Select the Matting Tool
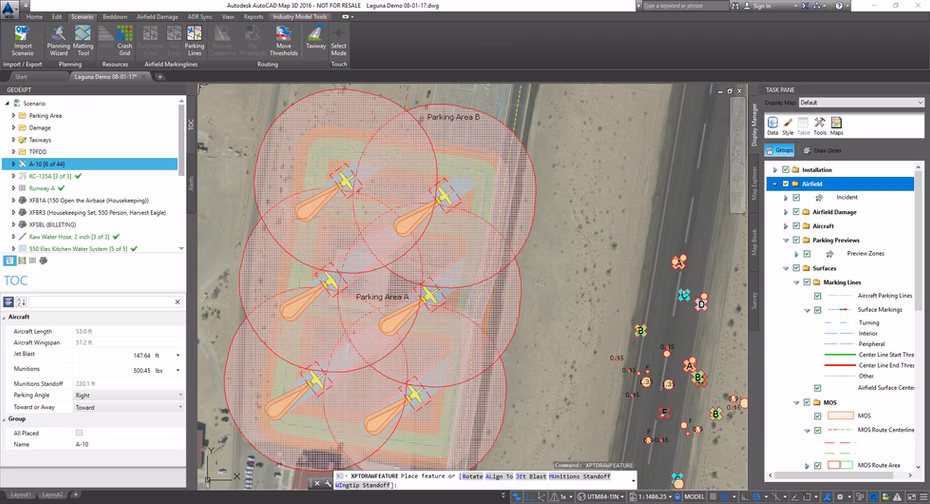 (x=83, y=41)
